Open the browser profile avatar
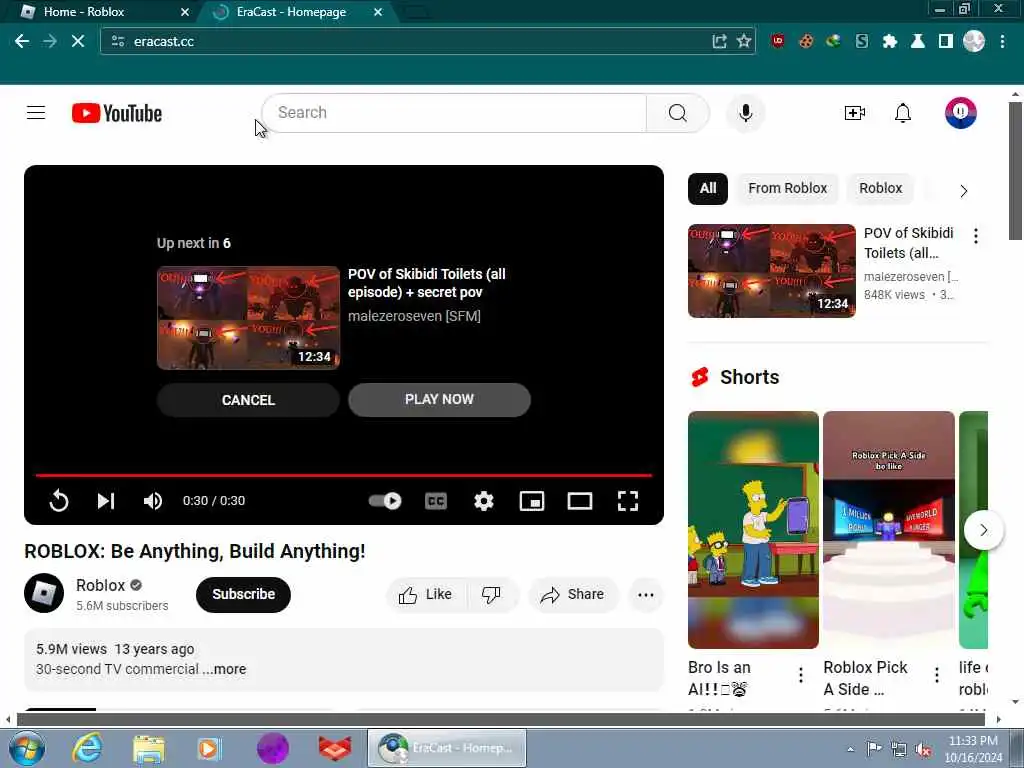This screenshot has height=768, width=1024. pos(974,41)
